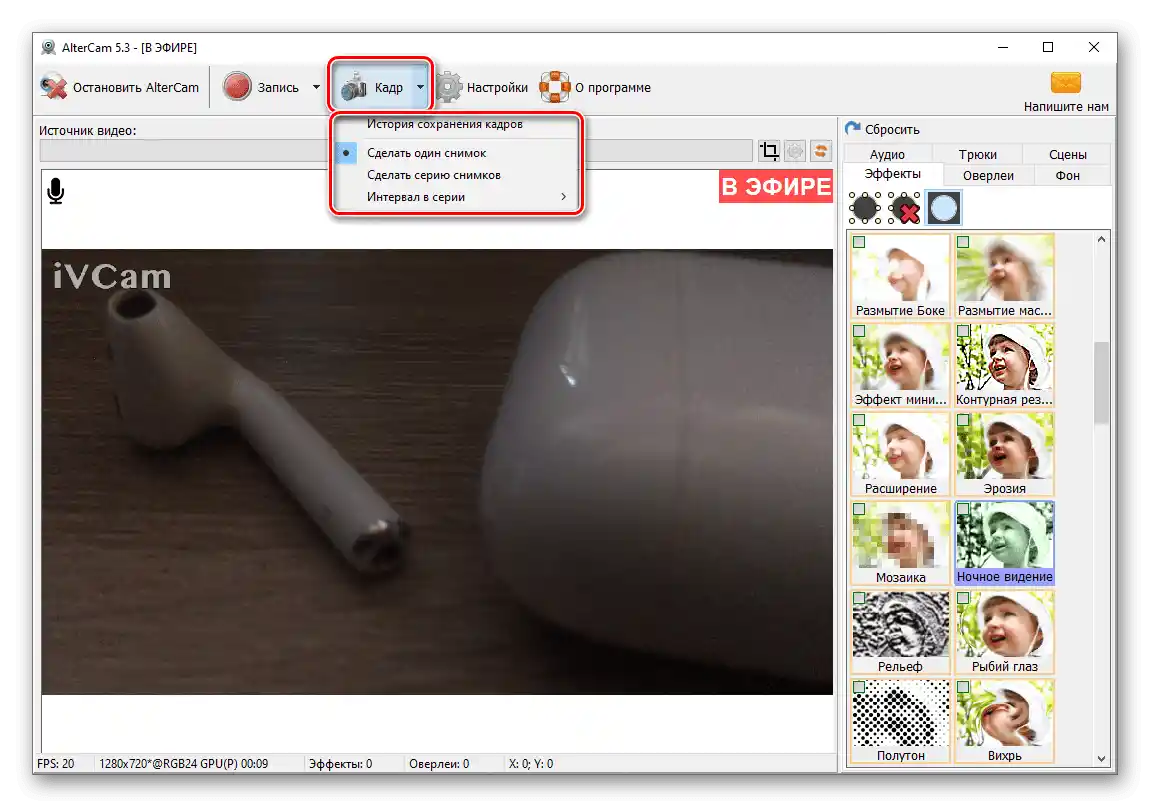Check the Ночное видение checkbox

963,509
